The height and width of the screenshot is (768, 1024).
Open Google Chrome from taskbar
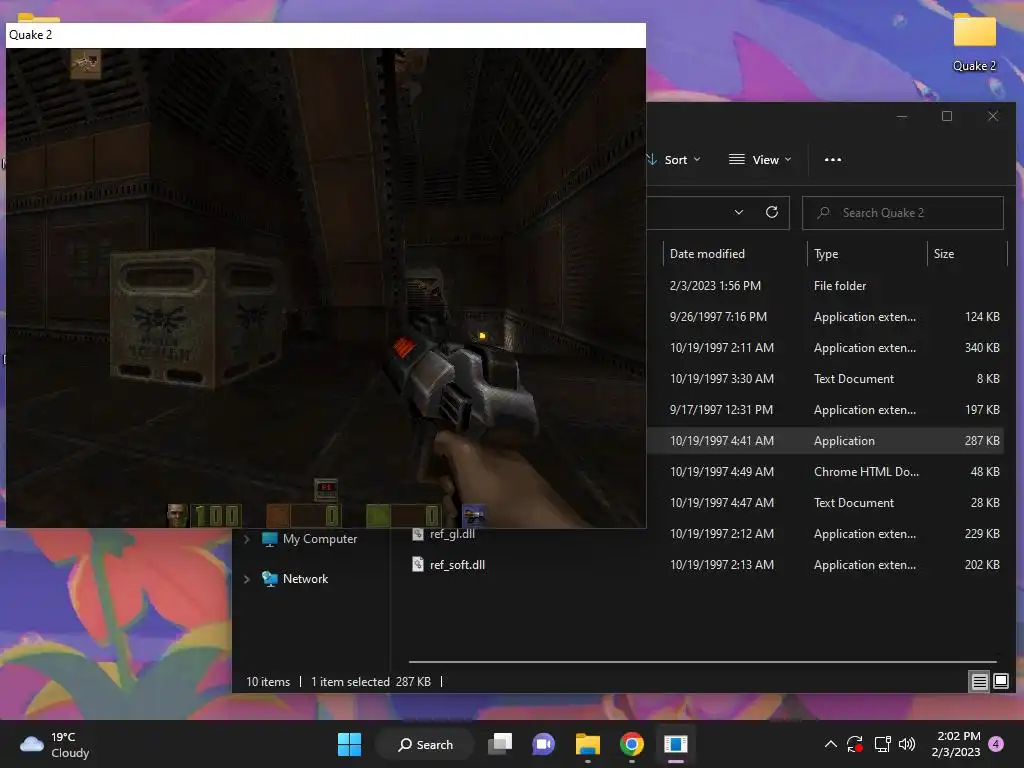632,744
